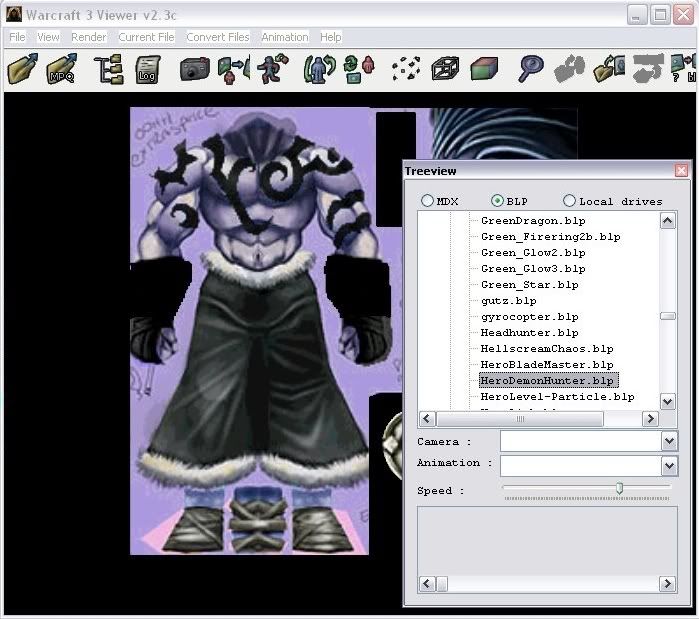Open the Help menu

(330, 37)
